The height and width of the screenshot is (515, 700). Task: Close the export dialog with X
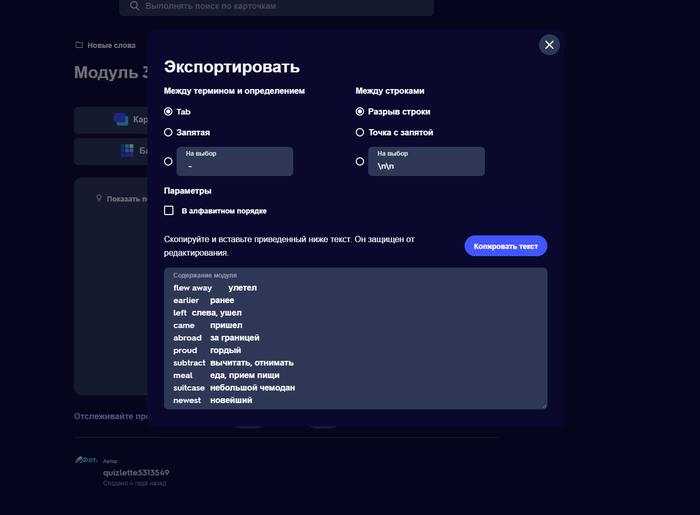click(549, 45)
